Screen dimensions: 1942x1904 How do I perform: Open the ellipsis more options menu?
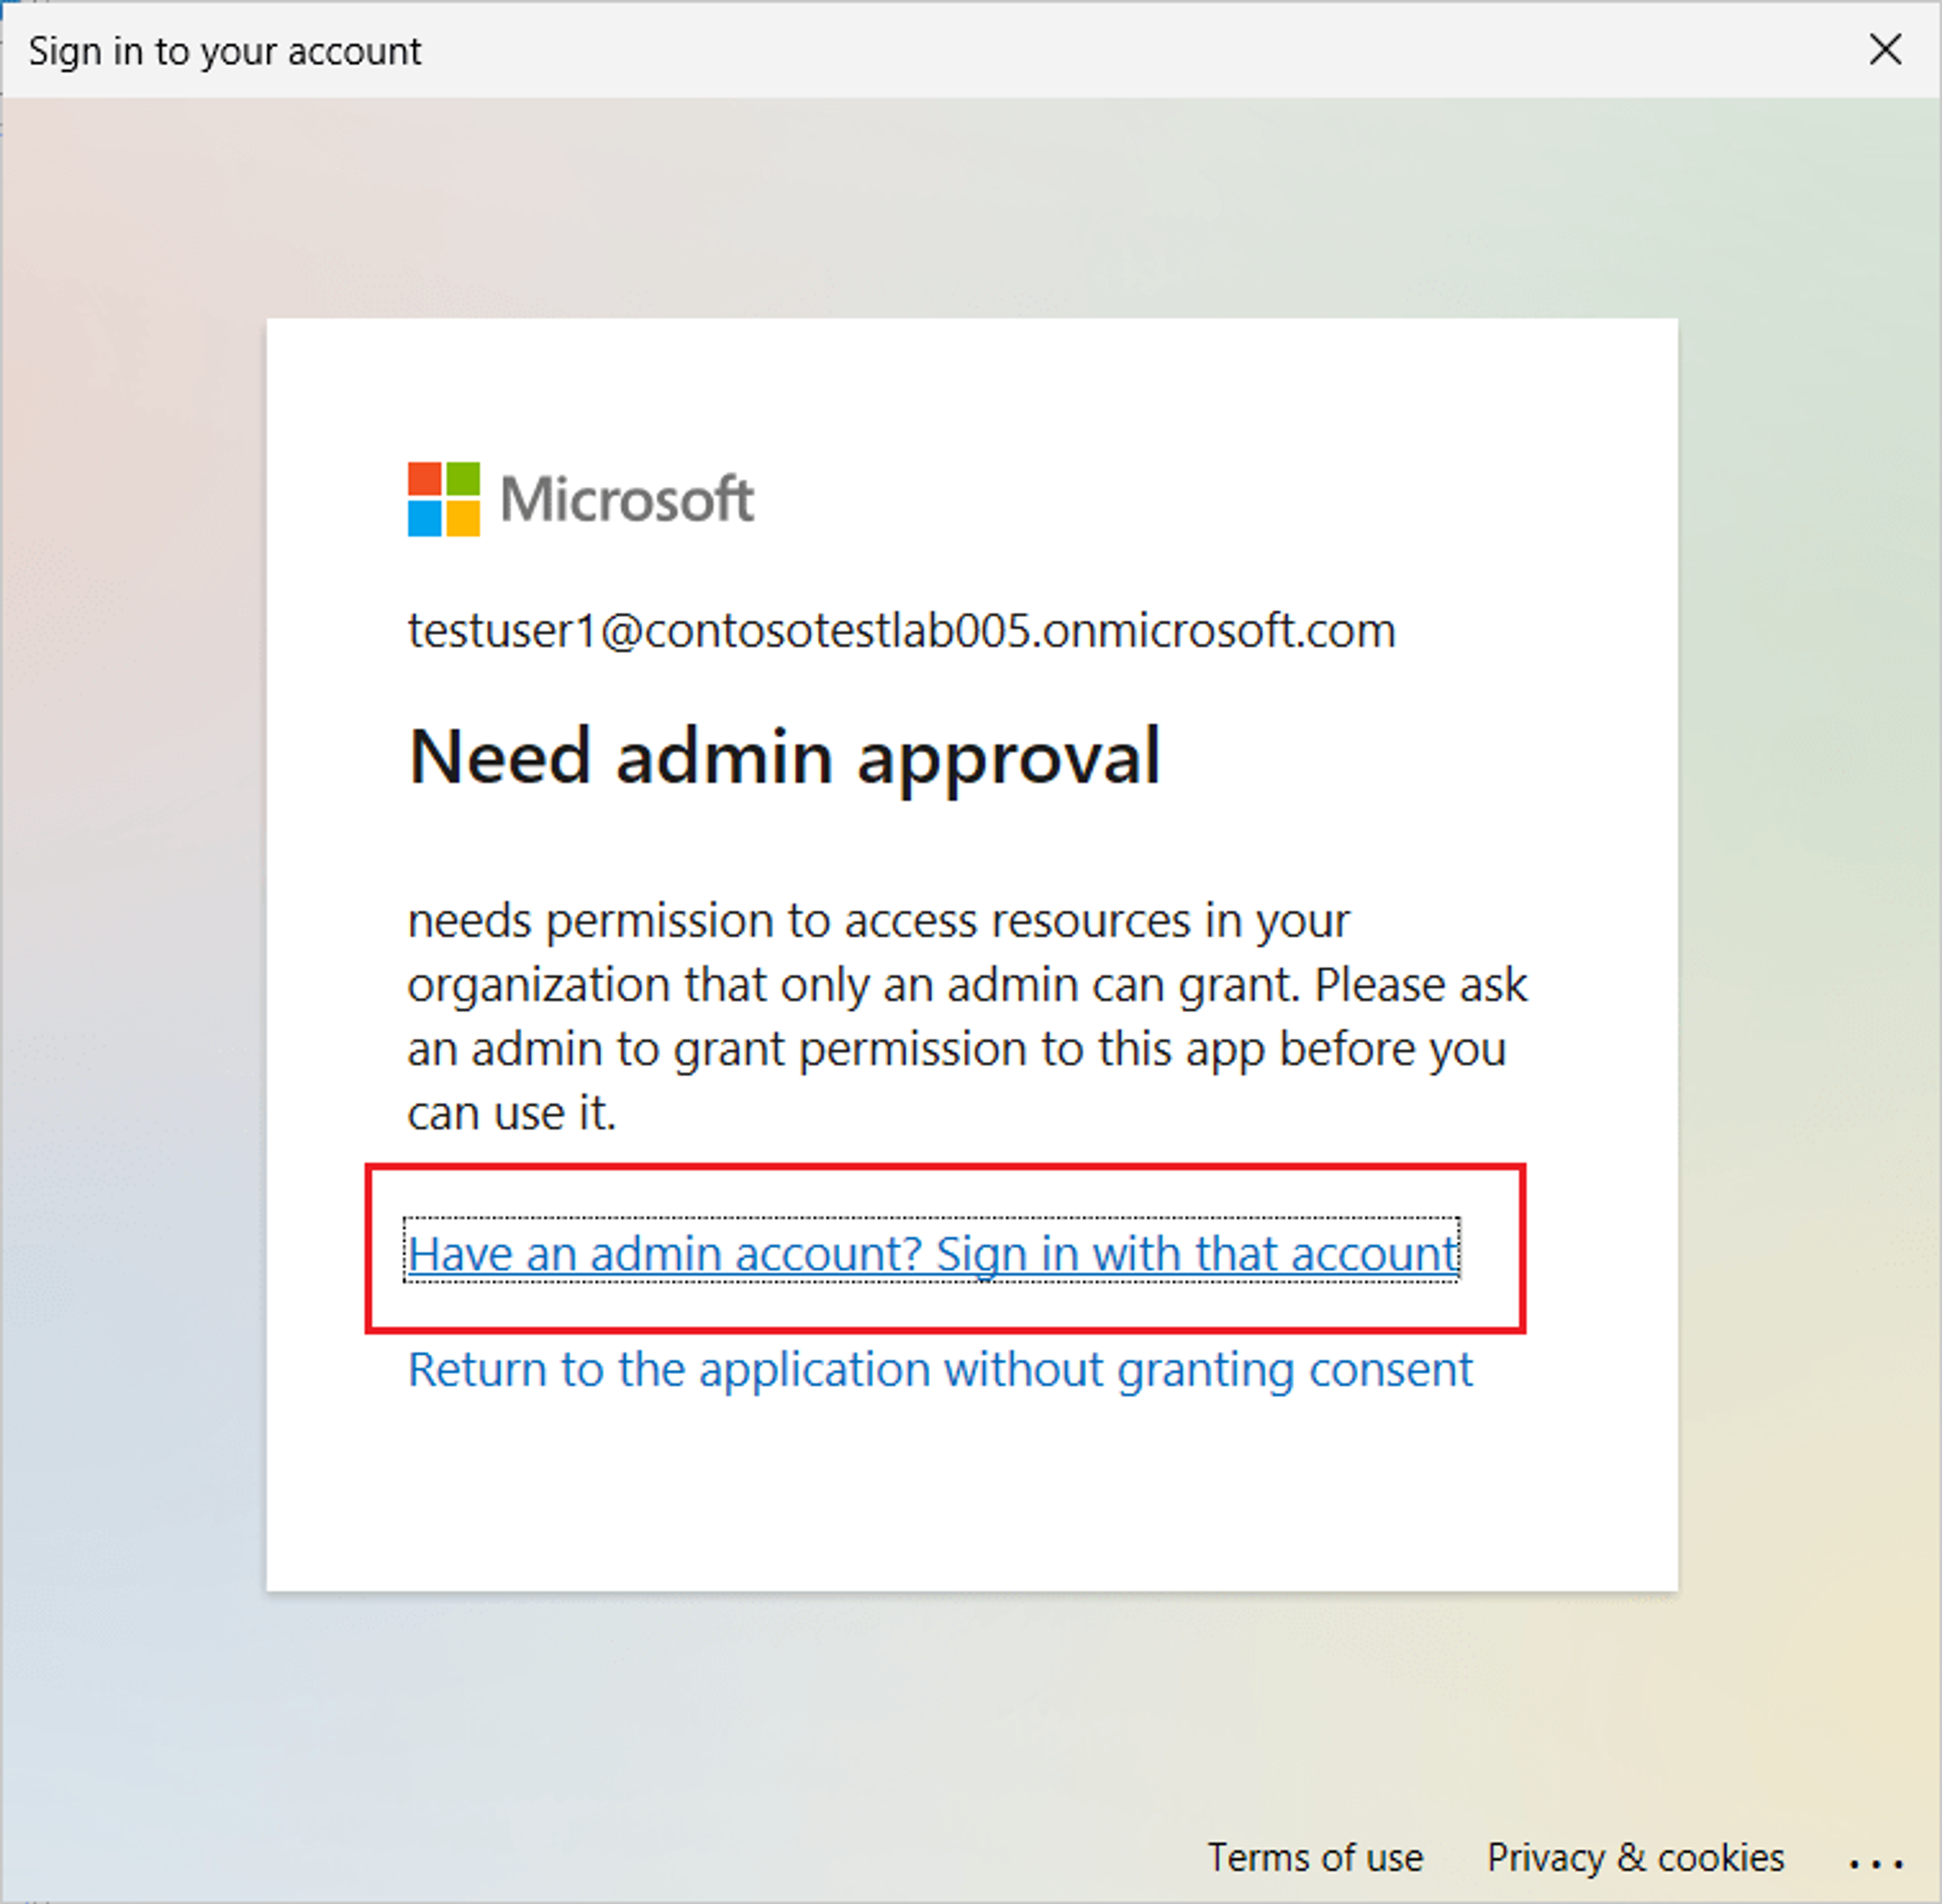coord(1875,1863)
